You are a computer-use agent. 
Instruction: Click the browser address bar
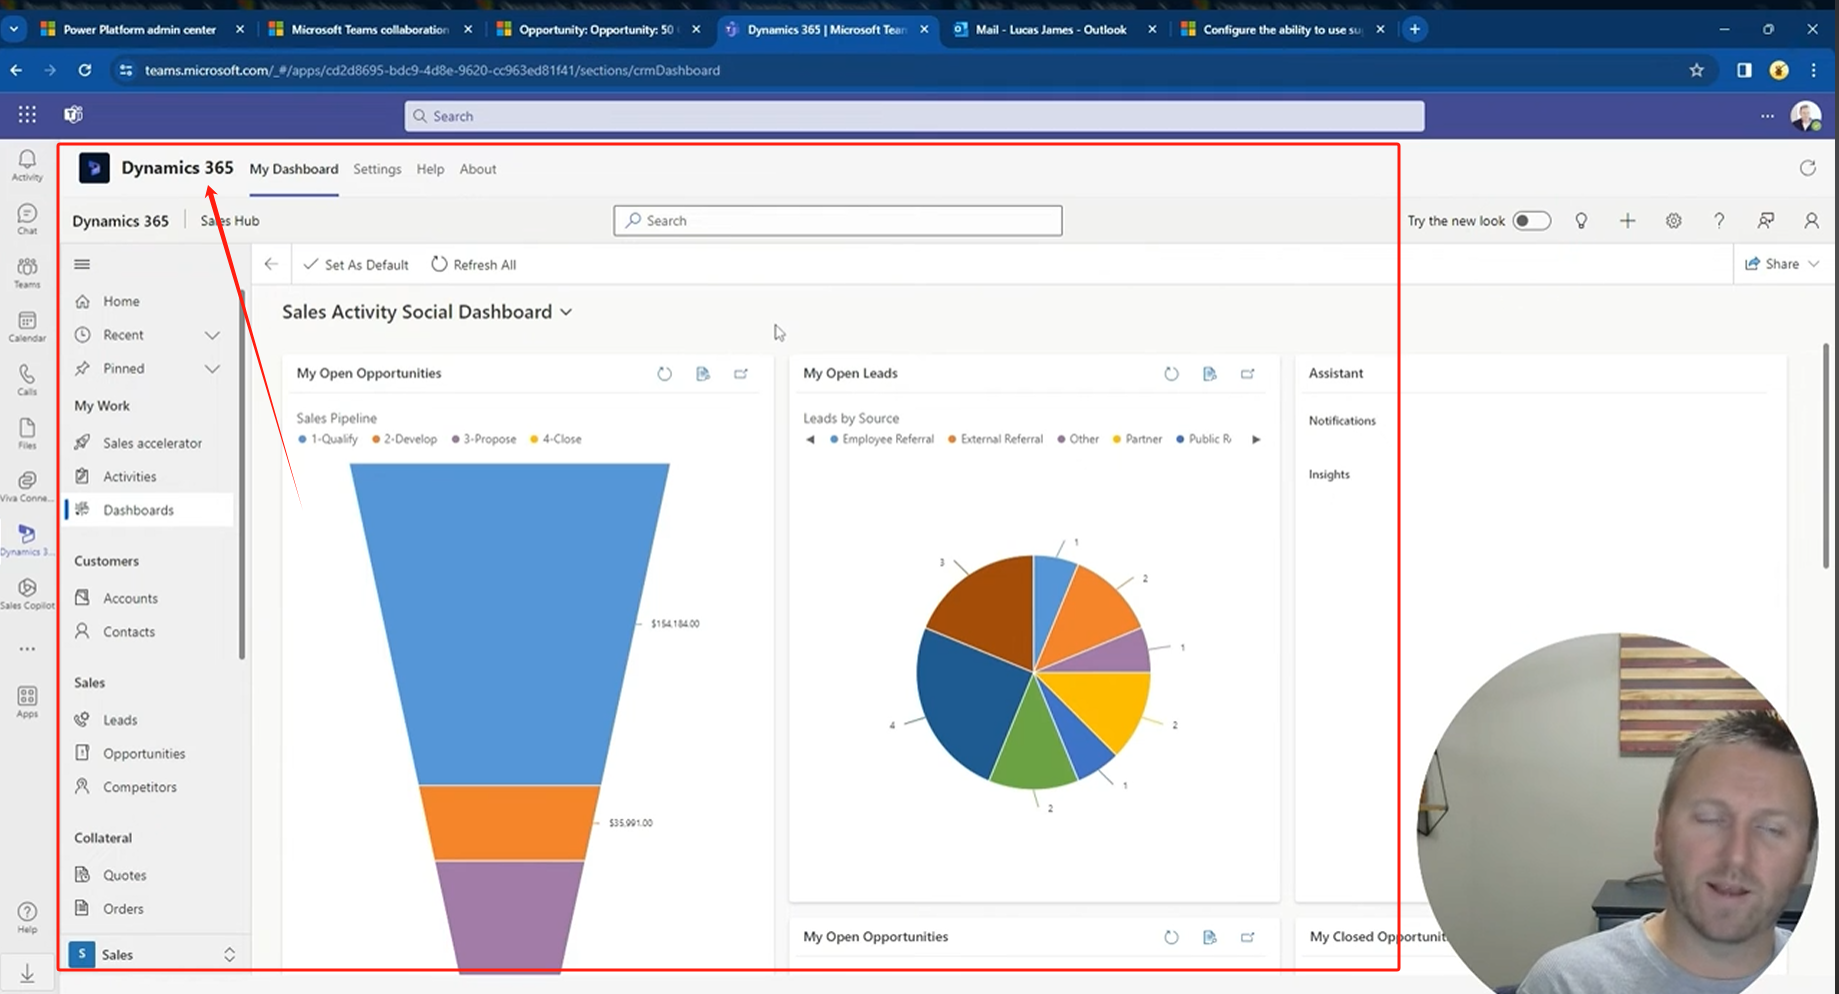(900, 70)
